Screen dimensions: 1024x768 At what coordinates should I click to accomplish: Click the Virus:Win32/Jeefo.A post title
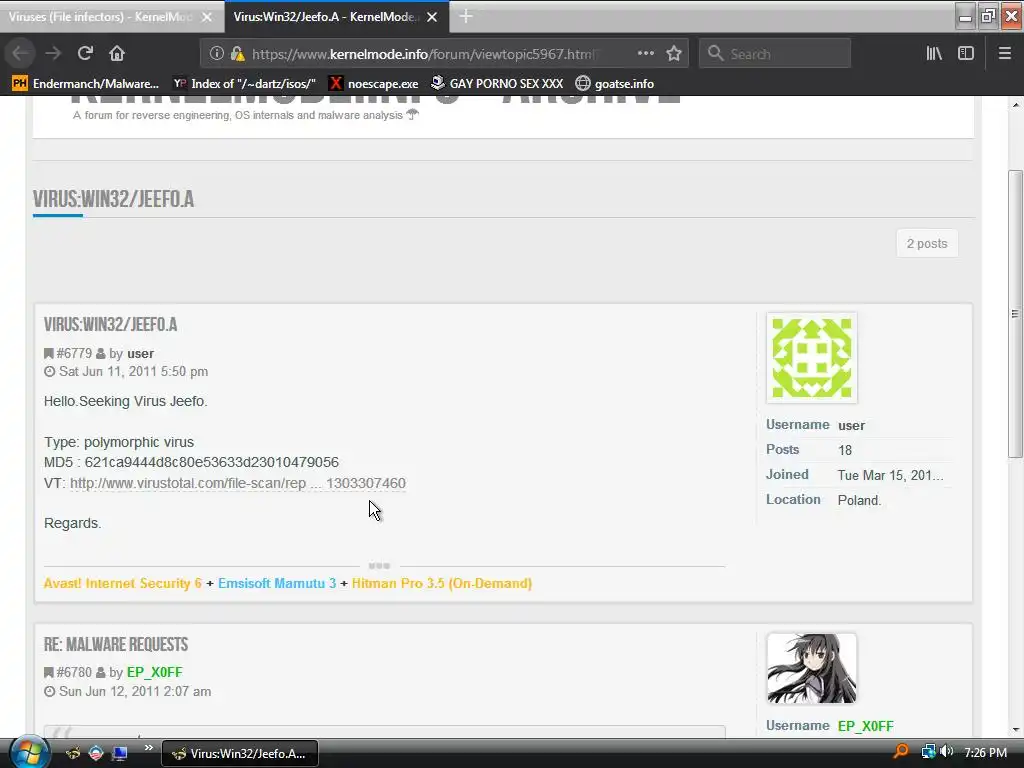point(110,325)
